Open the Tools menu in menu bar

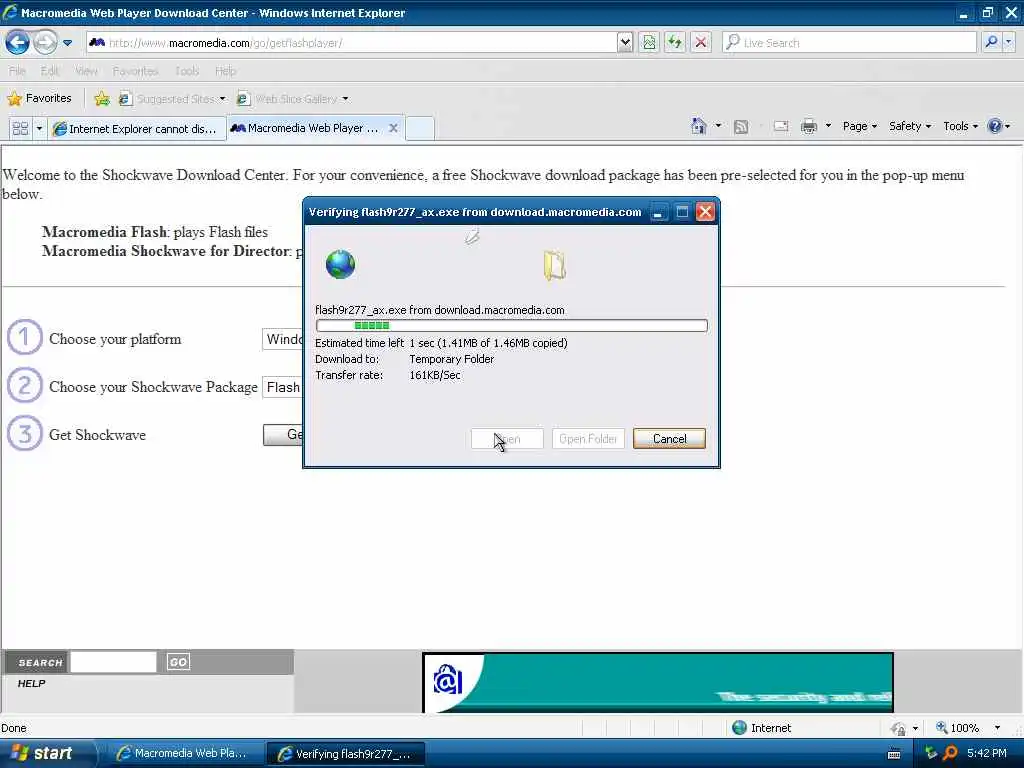click(x=187, y=71)
